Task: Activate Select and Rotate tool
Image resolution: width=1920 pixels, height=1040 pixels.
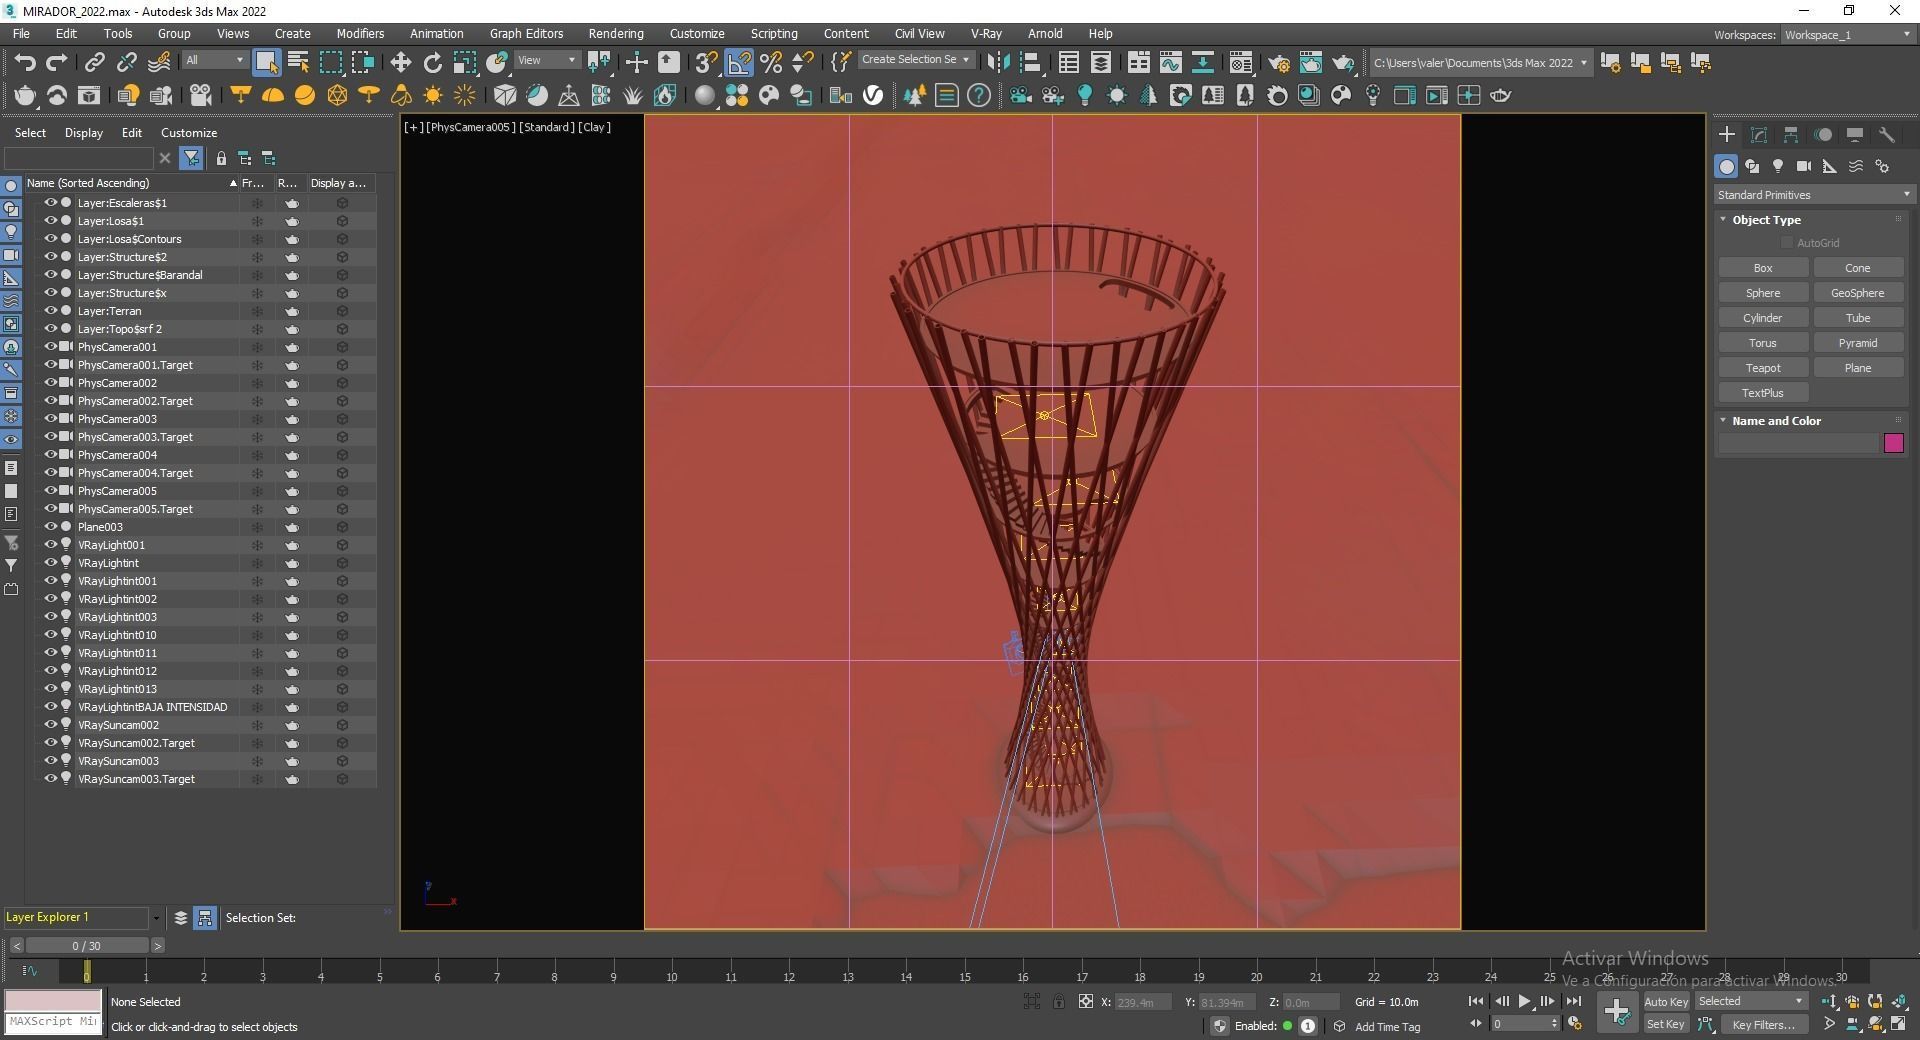Action: click(x=432, y=63)
